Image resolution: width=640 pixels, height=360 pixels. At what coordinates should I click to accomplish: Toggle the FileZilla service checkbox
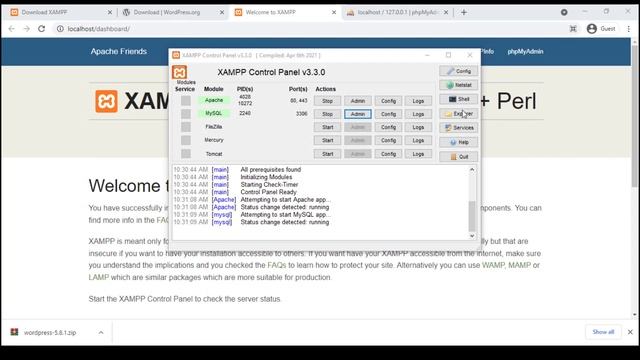[186, 127]
